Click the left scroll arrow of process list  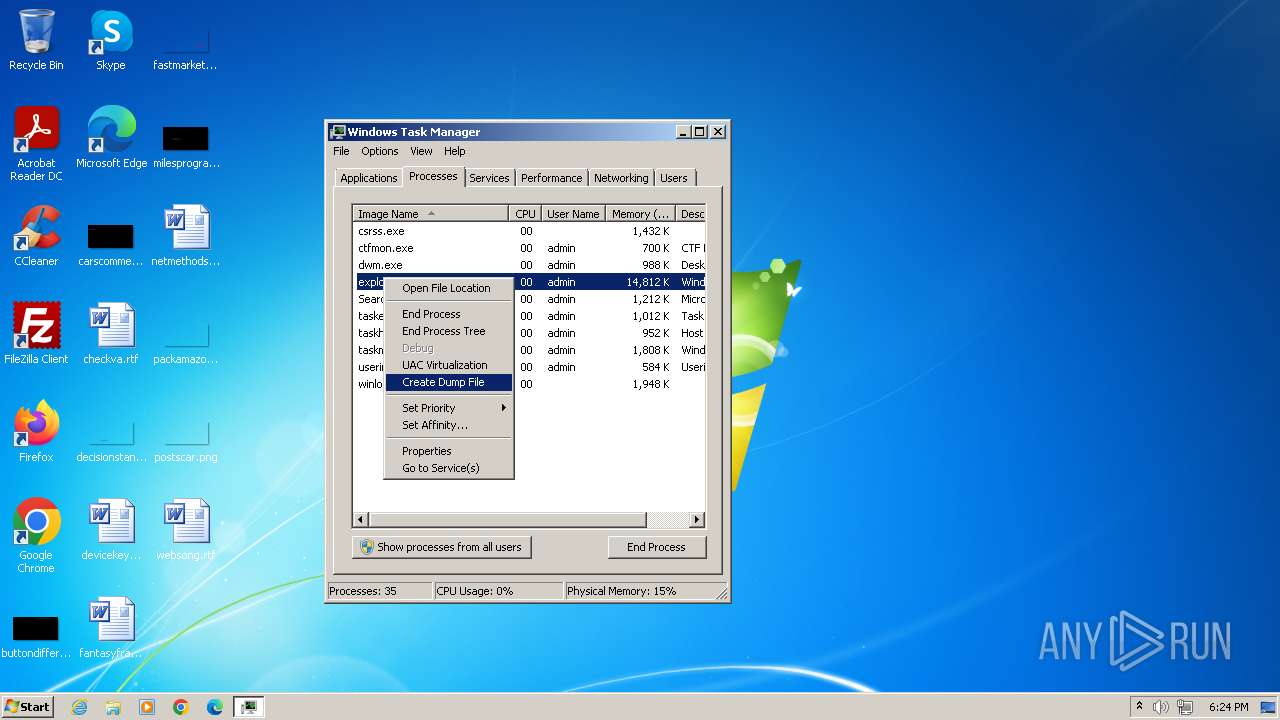coord(362,520)
